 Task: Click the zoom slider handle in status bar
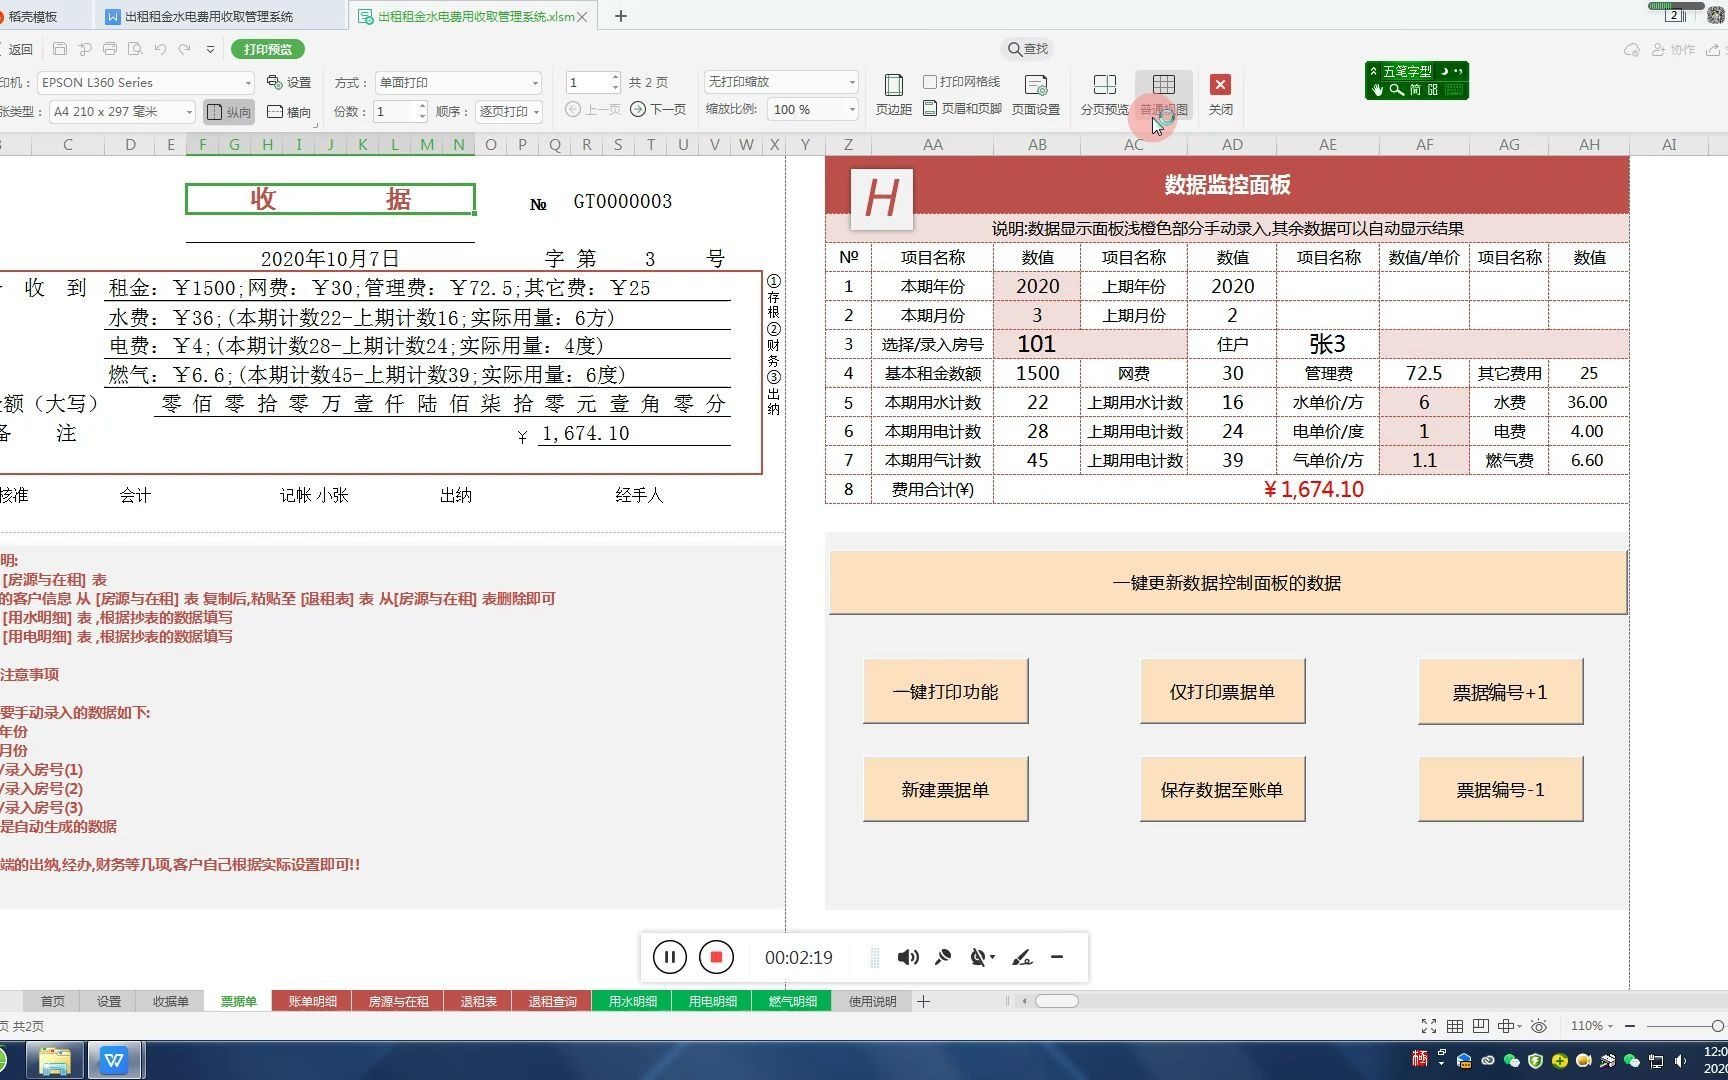pyautogui.click(x=1717, y=1026)
